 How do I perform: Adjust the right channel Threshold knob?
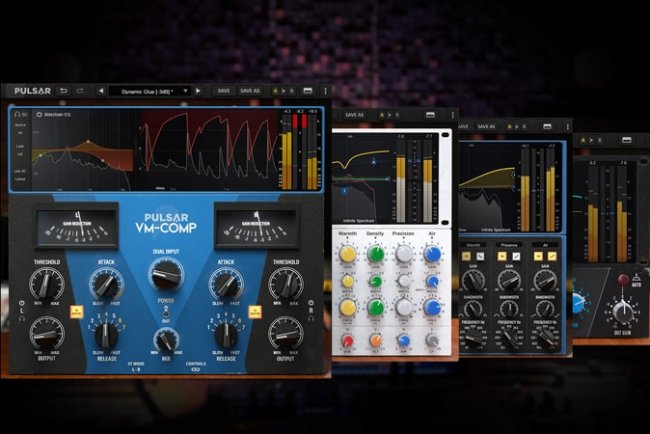(x=286, y=284)
